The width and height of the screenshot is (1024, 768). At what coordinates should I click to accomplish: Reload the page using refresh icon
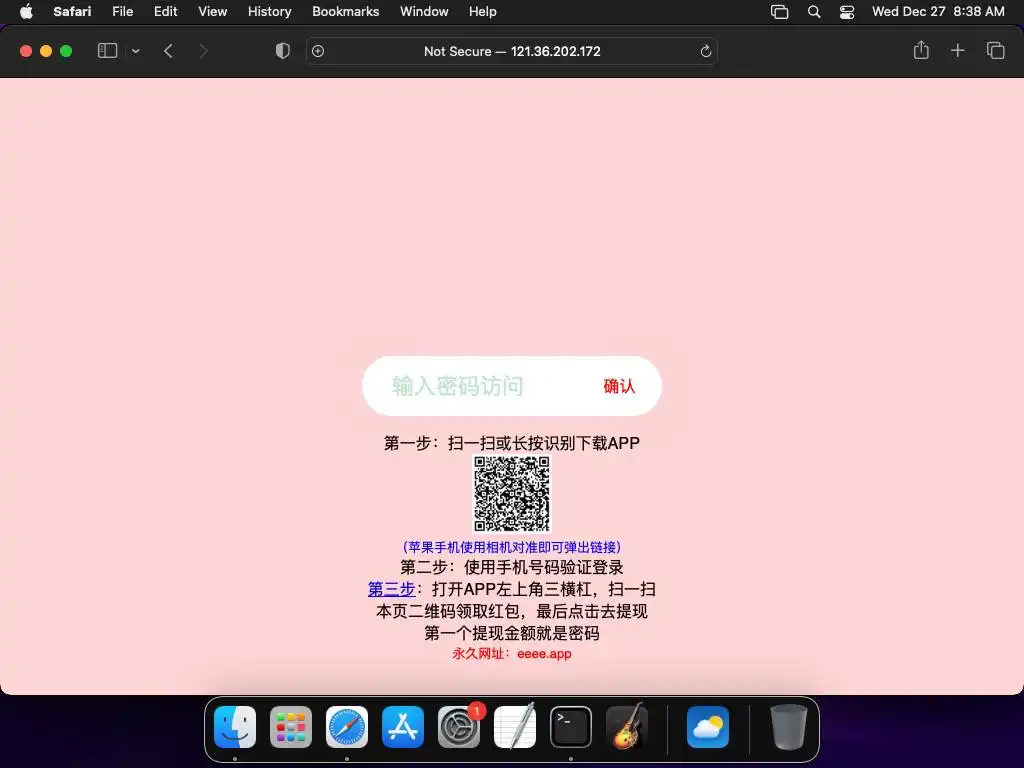pyautogui.click(x=705, y=51)
